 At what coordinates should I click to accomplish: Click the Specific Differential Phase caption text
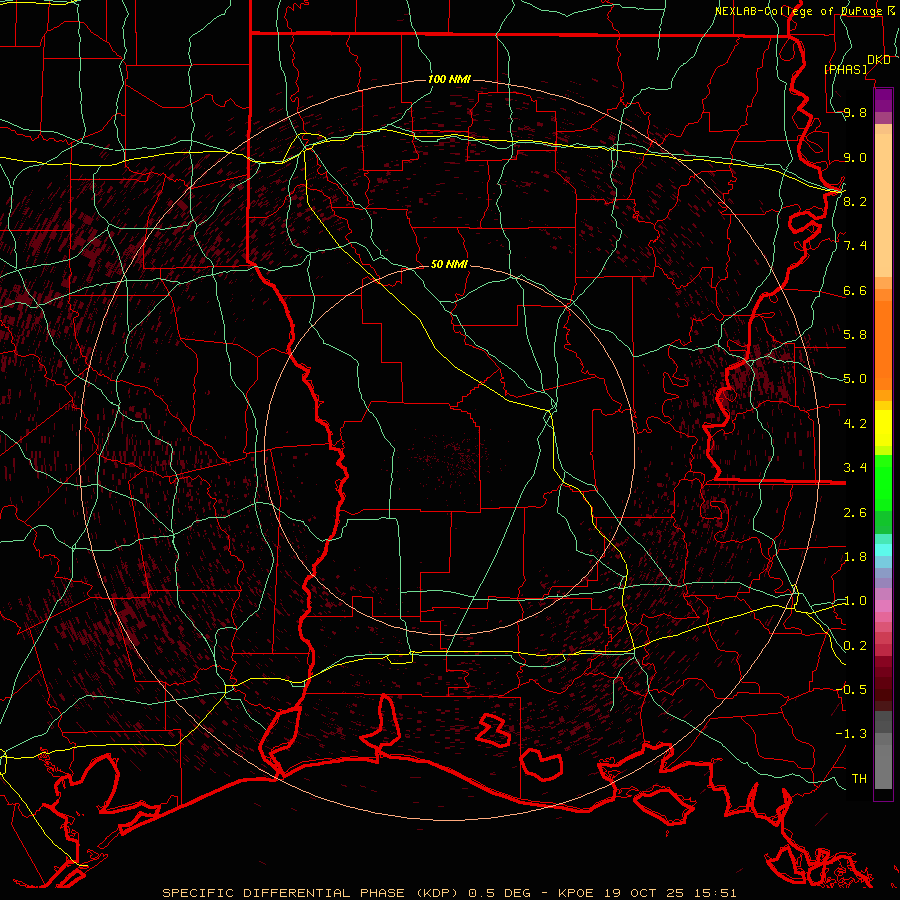click(x=311, y=893)
